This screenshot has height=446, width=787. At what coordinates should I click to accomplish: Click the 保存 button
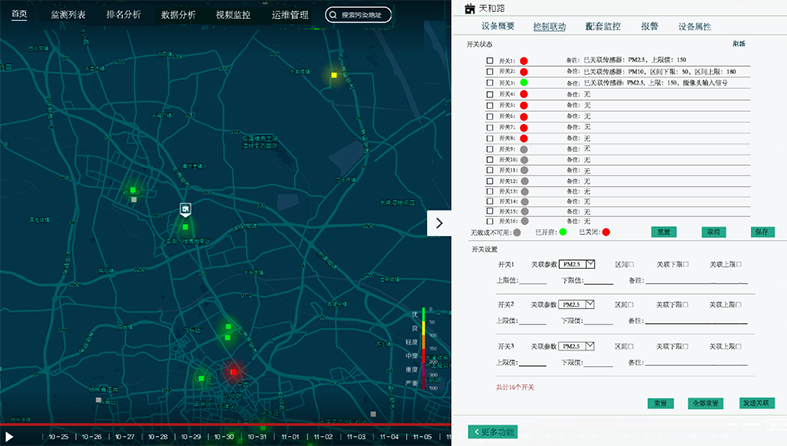coord(761,231)
